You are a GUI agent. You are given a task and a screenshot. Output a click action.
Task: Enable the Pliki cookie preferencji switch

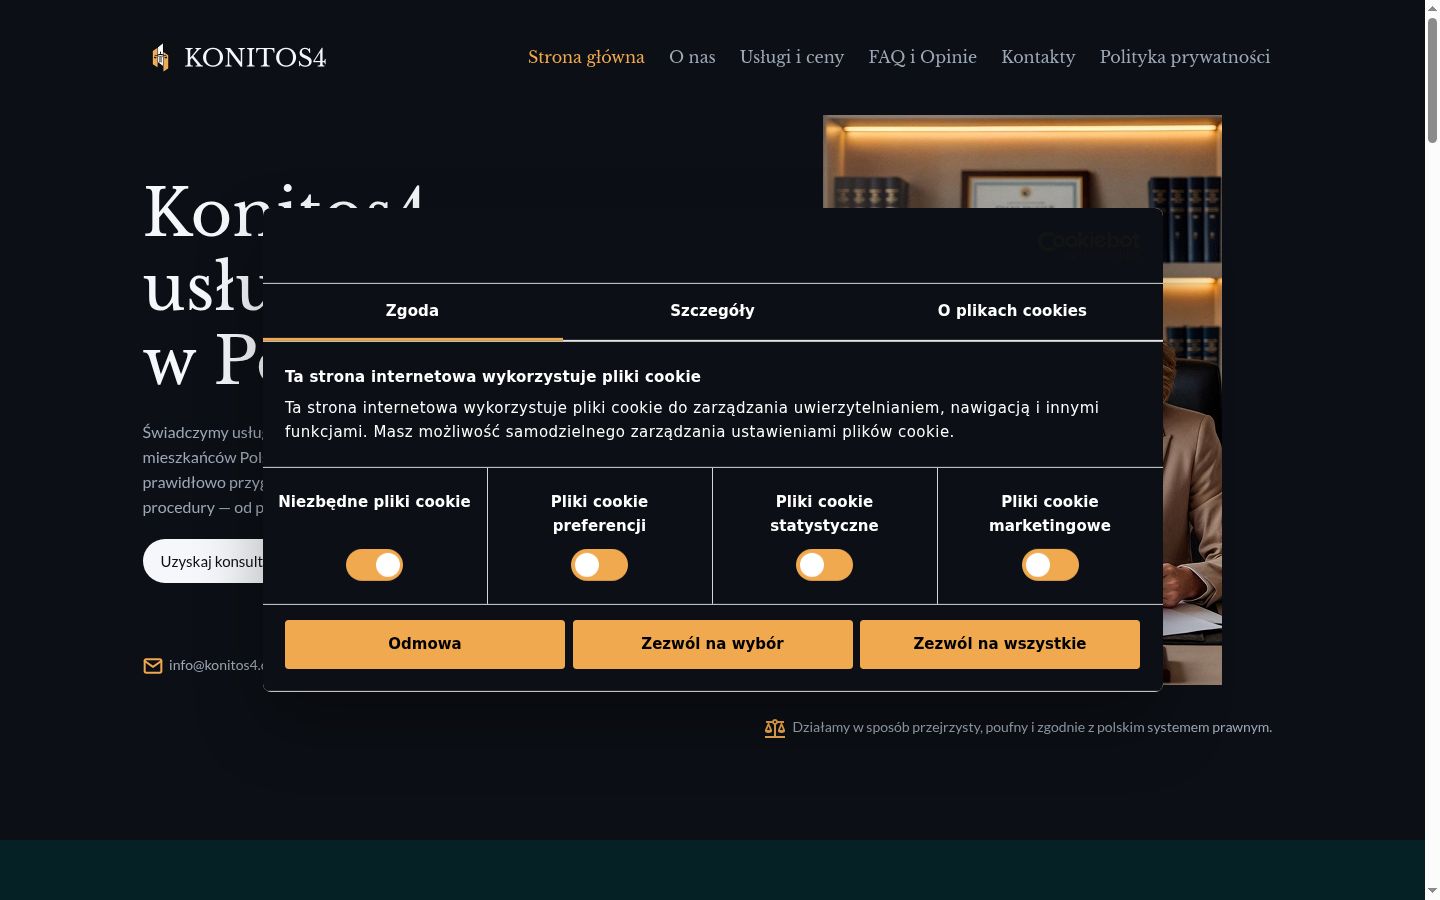pos(599,565)
